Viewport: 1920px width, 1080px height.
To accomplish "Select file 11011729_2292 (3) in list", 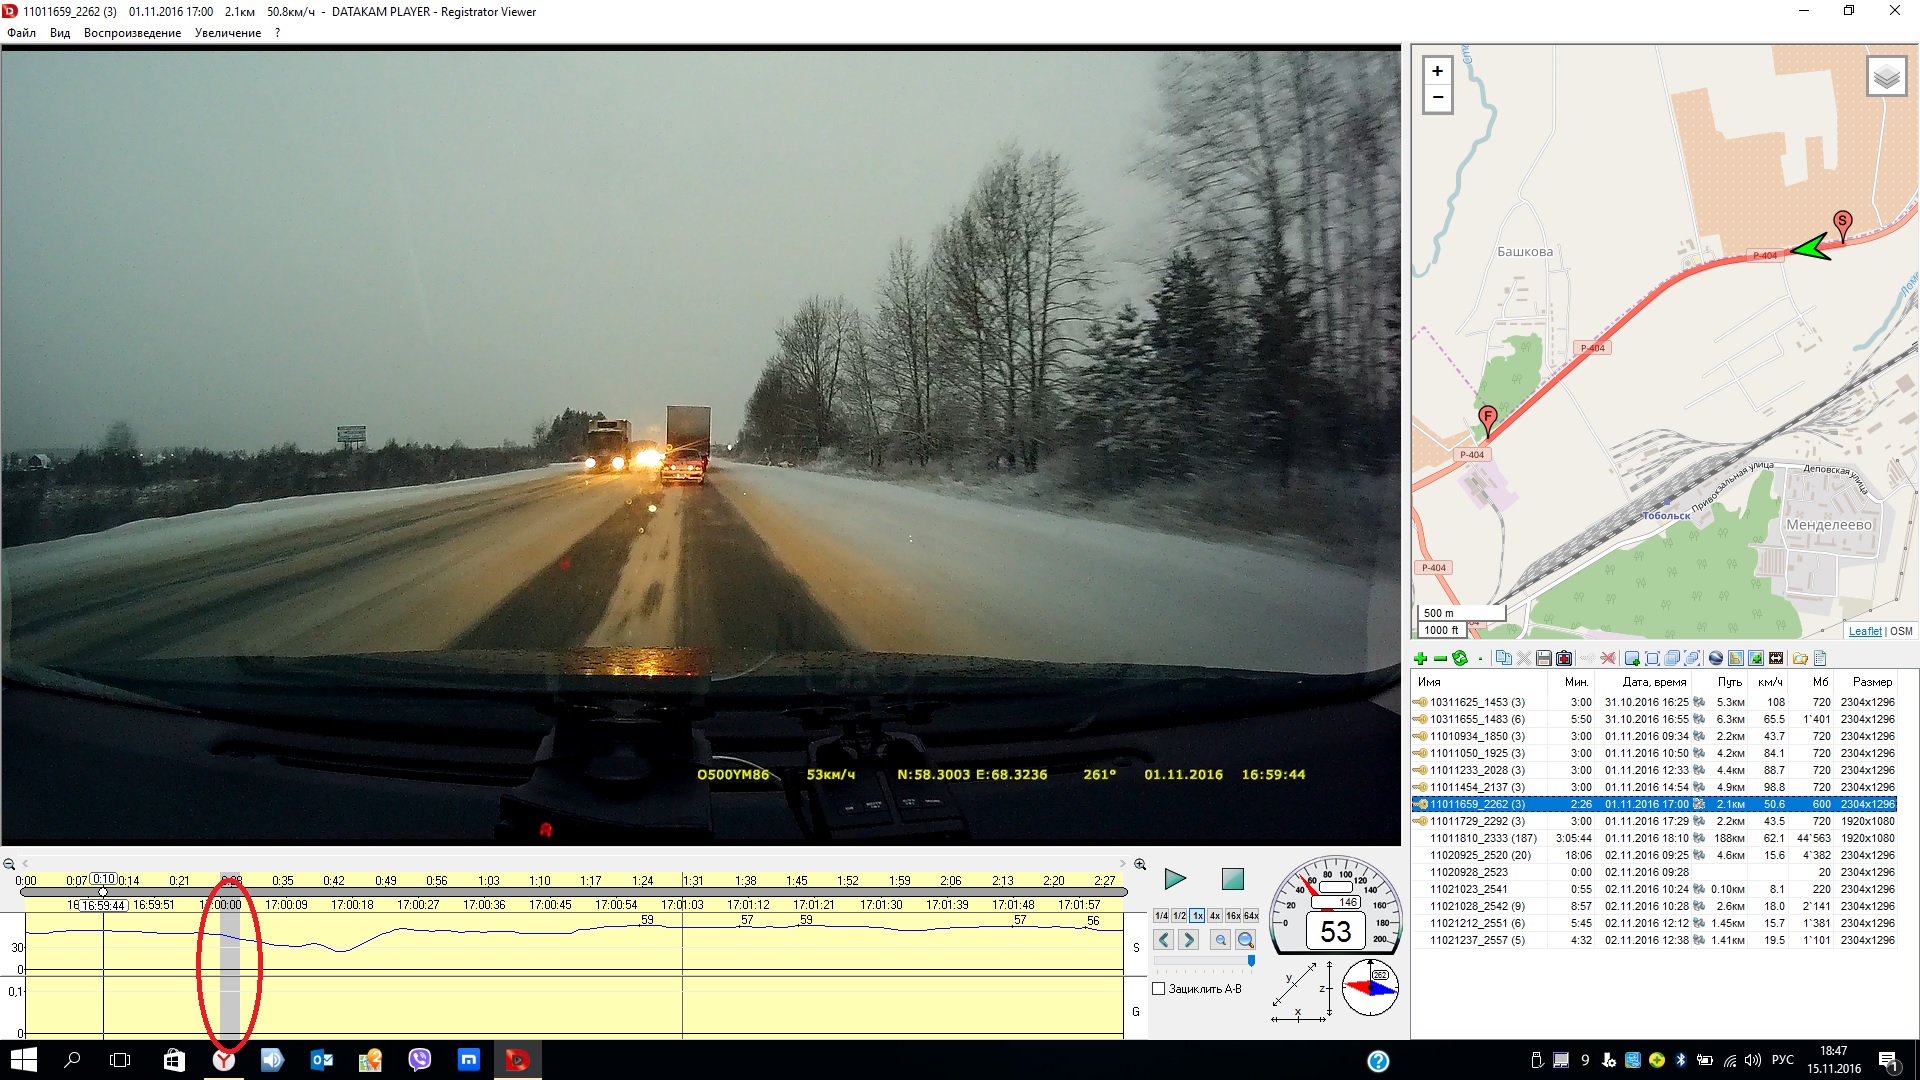I will tap(1477, 821).
